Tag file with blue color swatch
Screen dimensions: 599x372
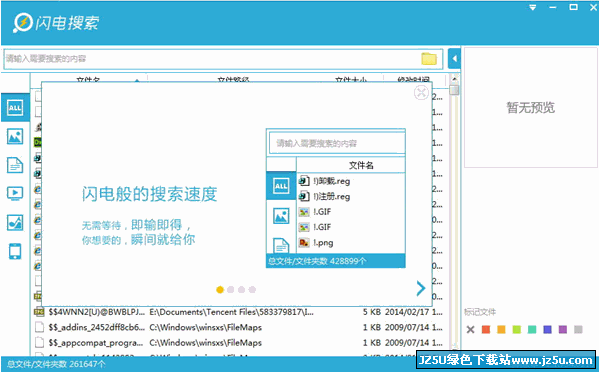(547, 329)
